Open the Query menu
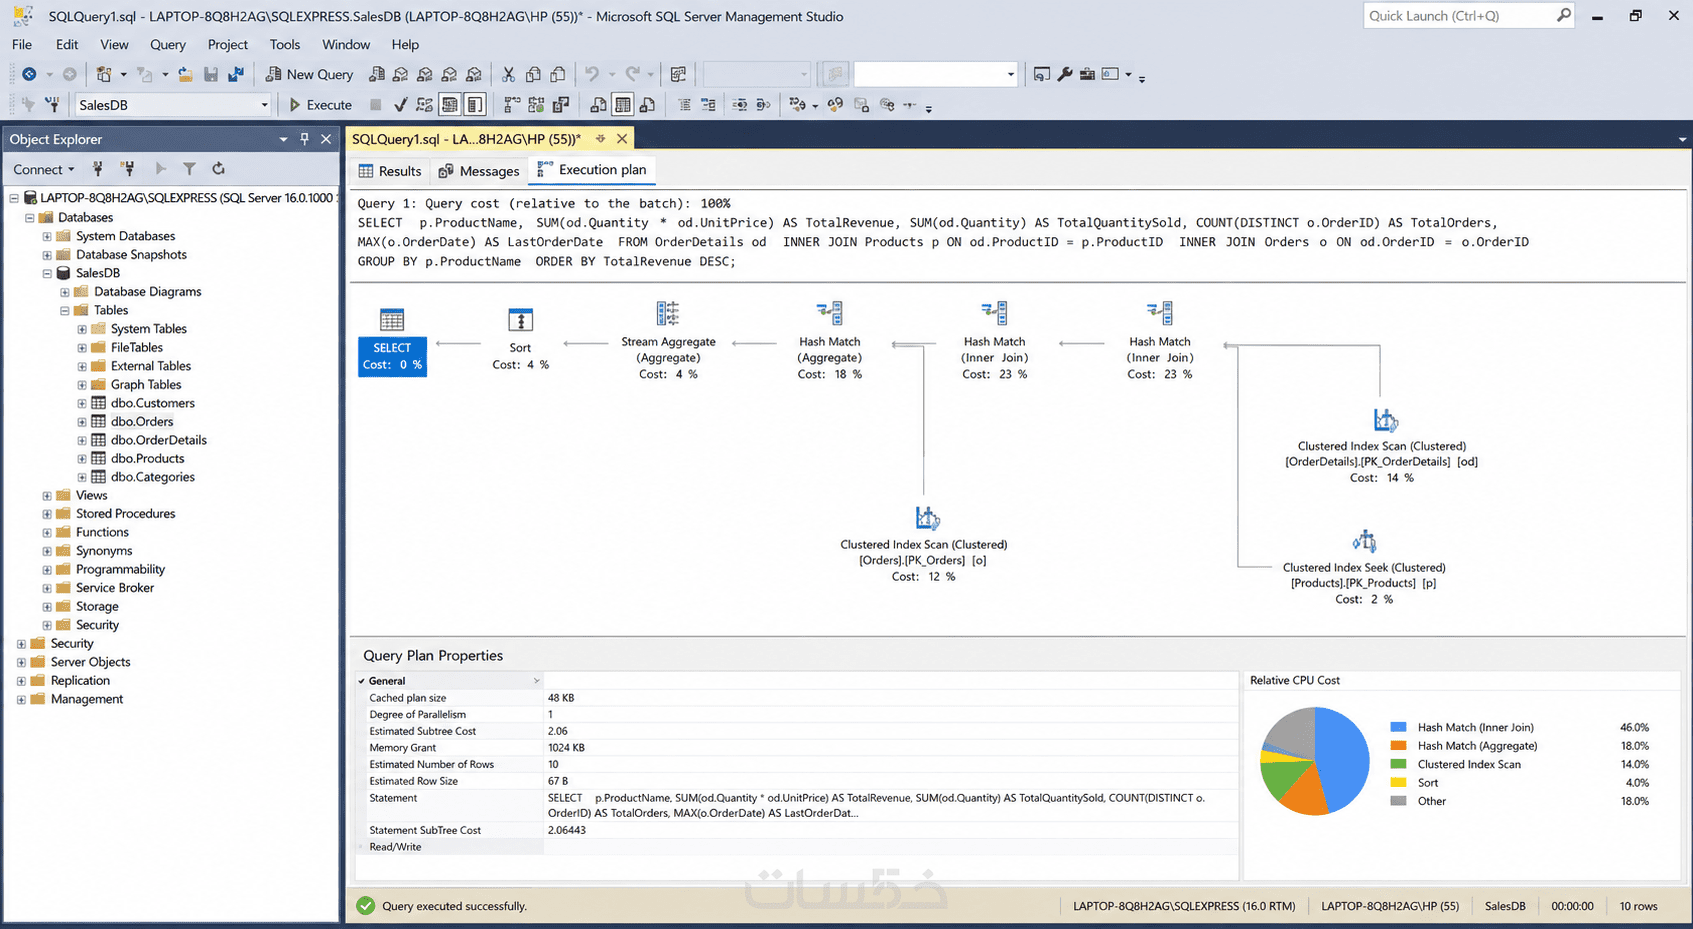The height and width of the screenshot is (929, 1693). (x=168, y=44)
